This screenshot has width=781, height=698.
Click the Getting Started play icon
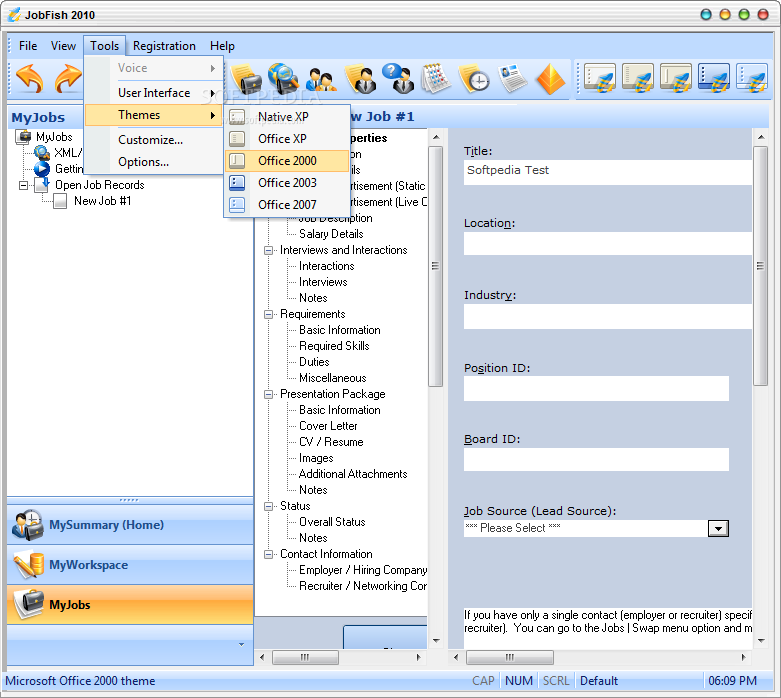coord(42,169)
